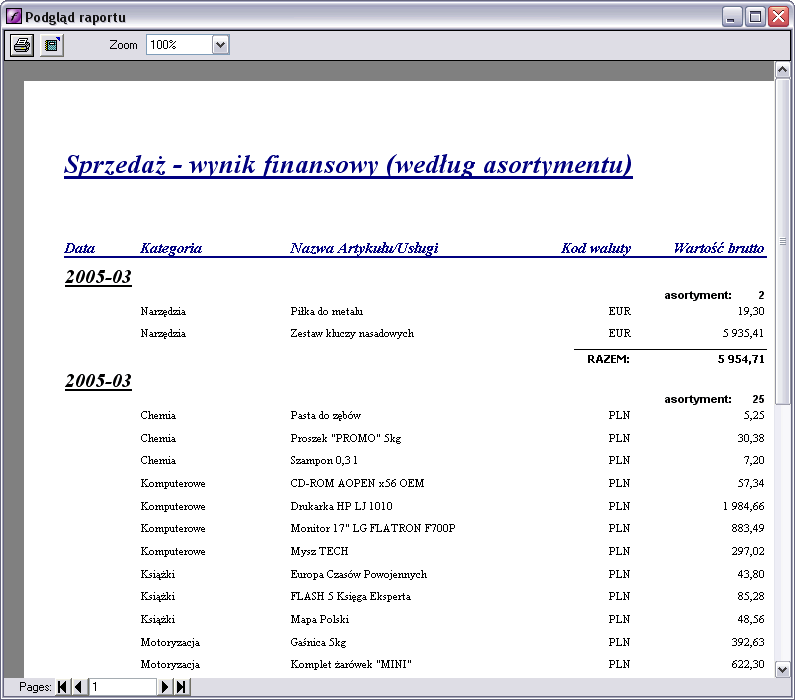
Task: Click the app icon in title bar
Action: point(14,17)
